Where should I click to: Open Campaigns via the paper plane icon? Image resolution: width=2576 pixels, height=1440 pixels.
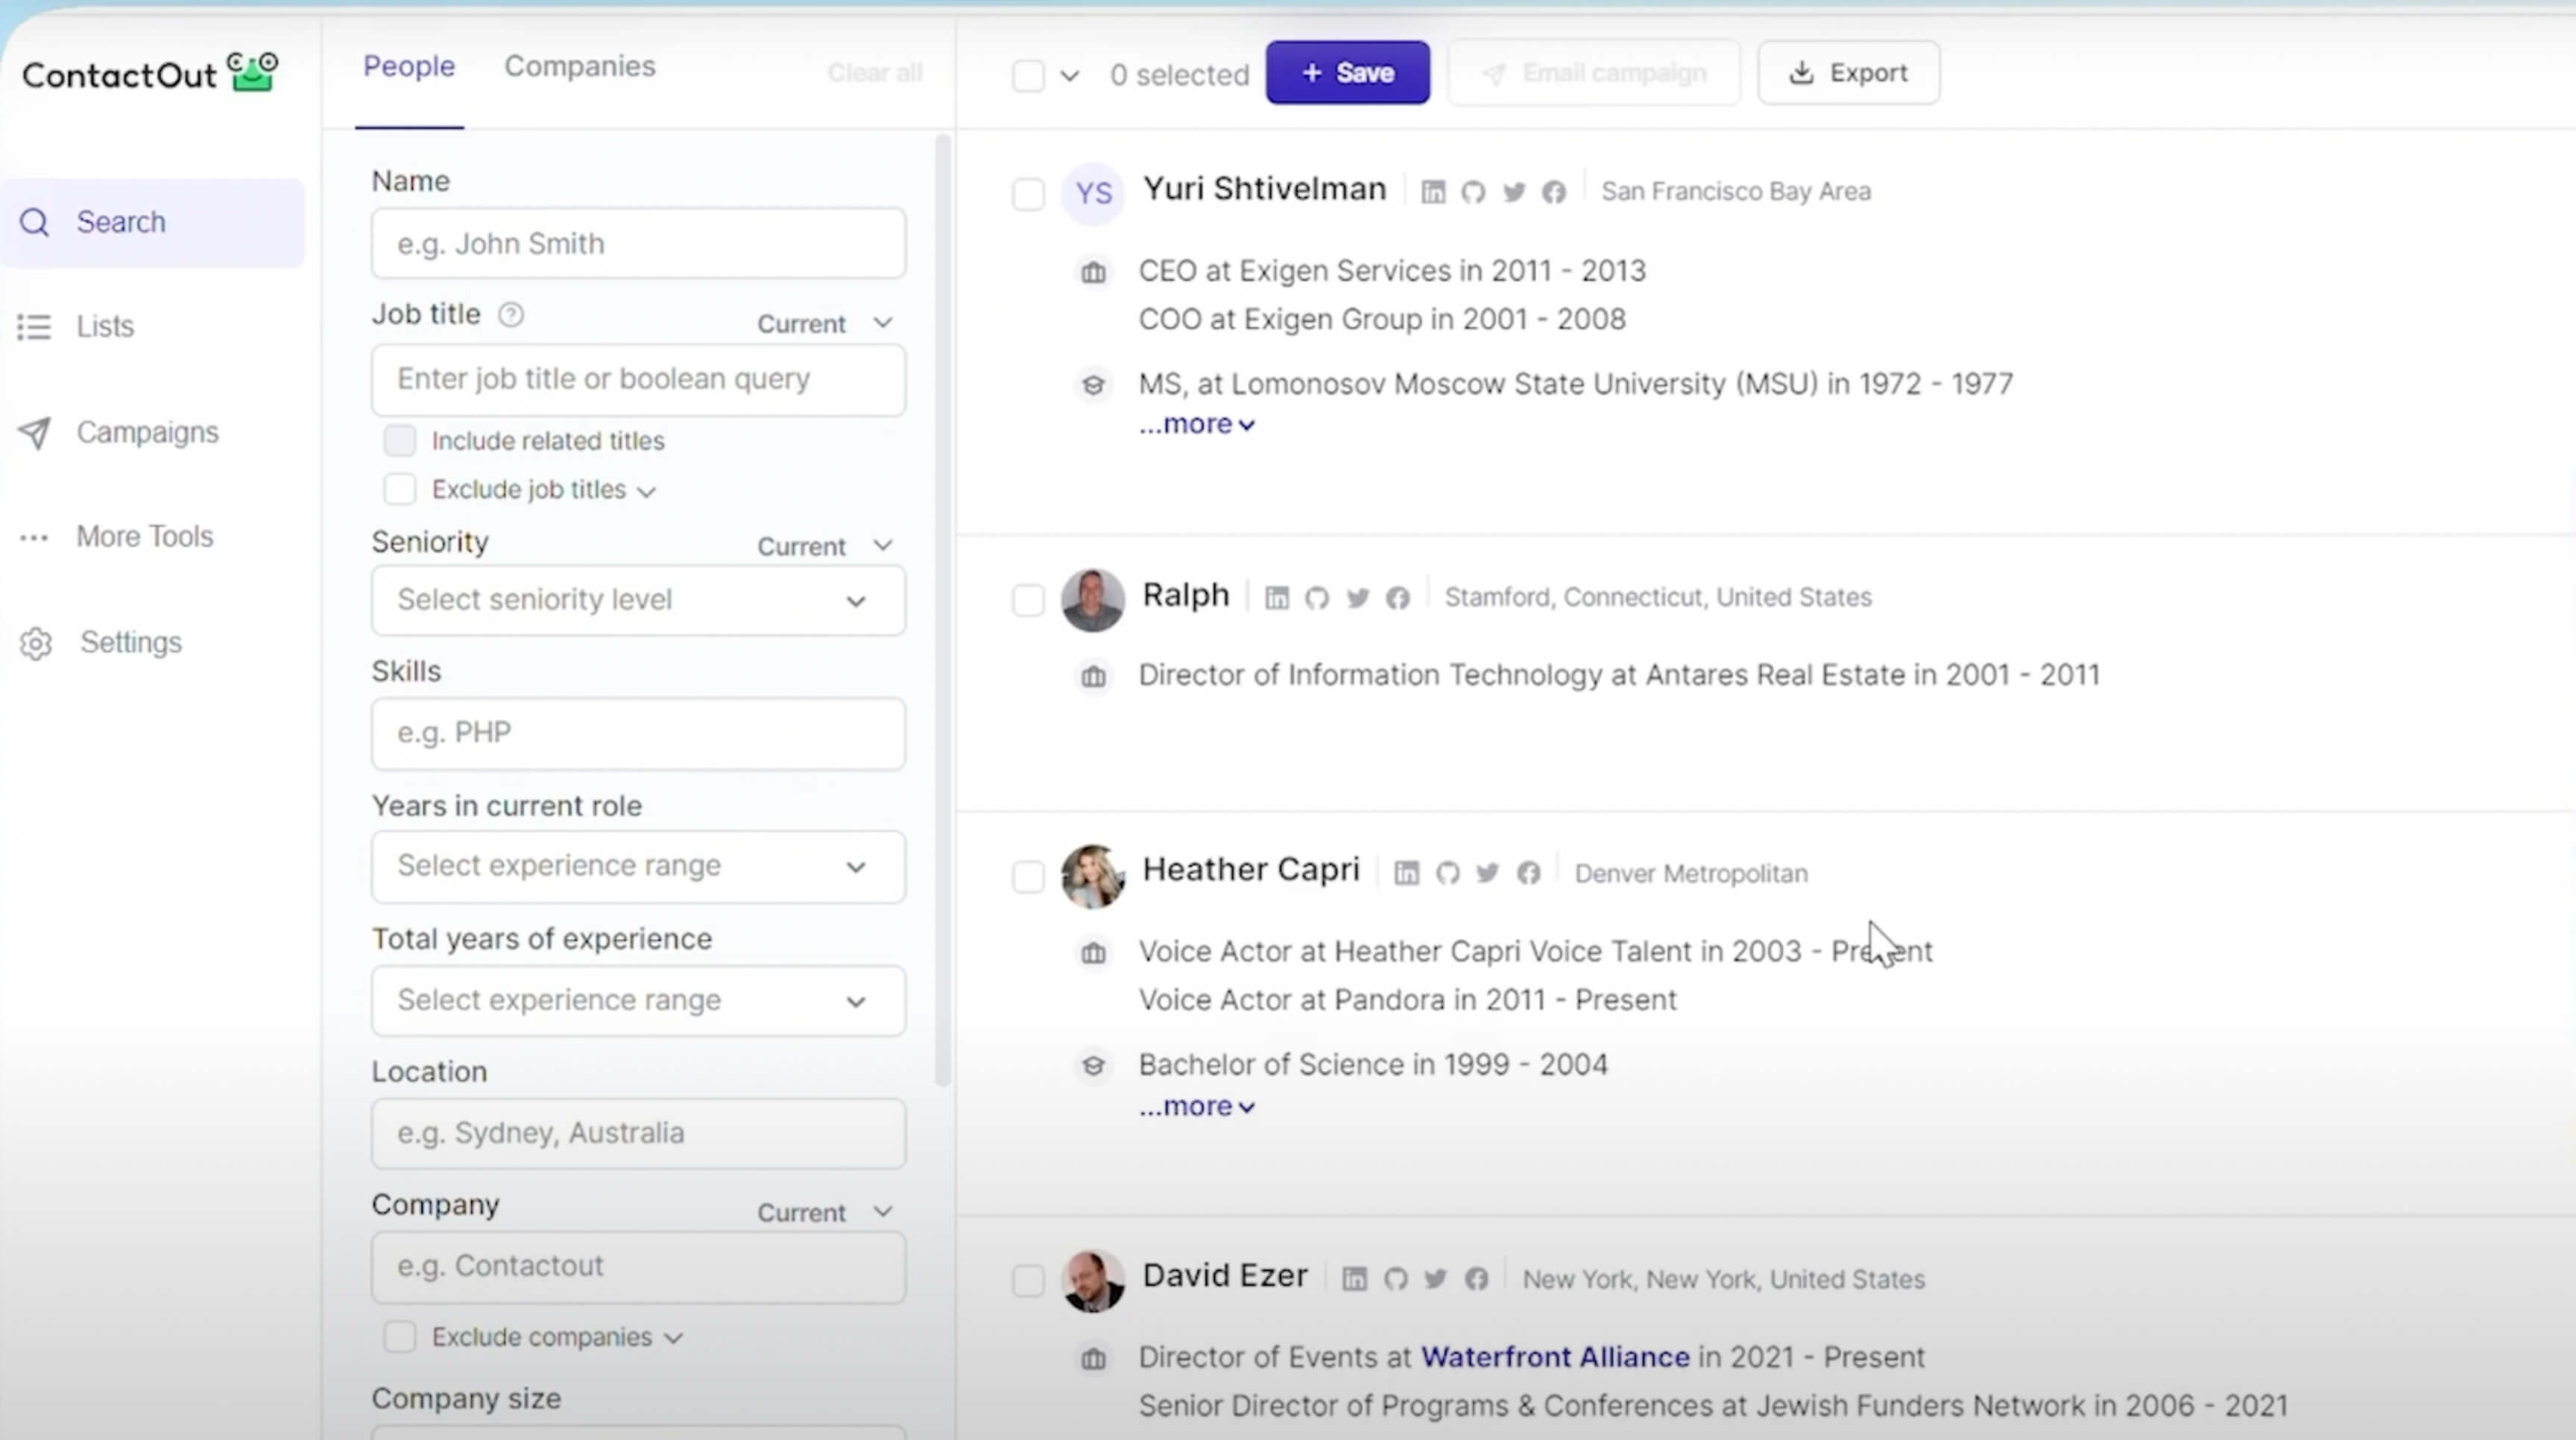(35, 433)
